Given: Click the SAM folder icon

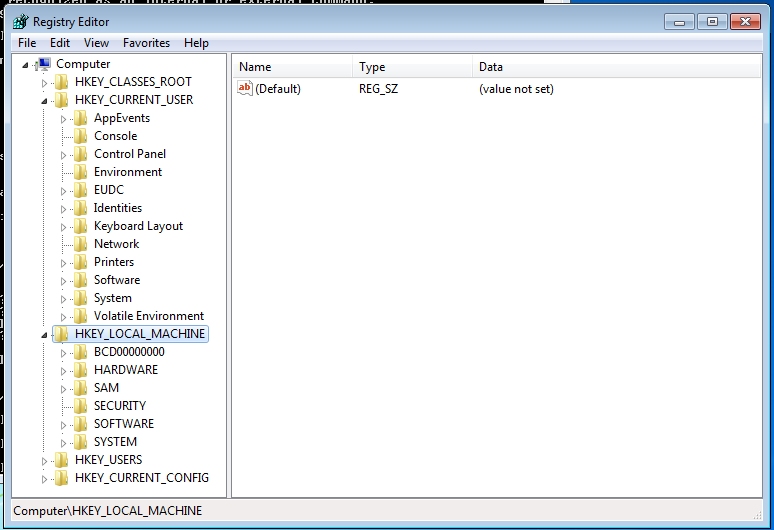Looking at the screenshot, I should [x=80, y=388].
